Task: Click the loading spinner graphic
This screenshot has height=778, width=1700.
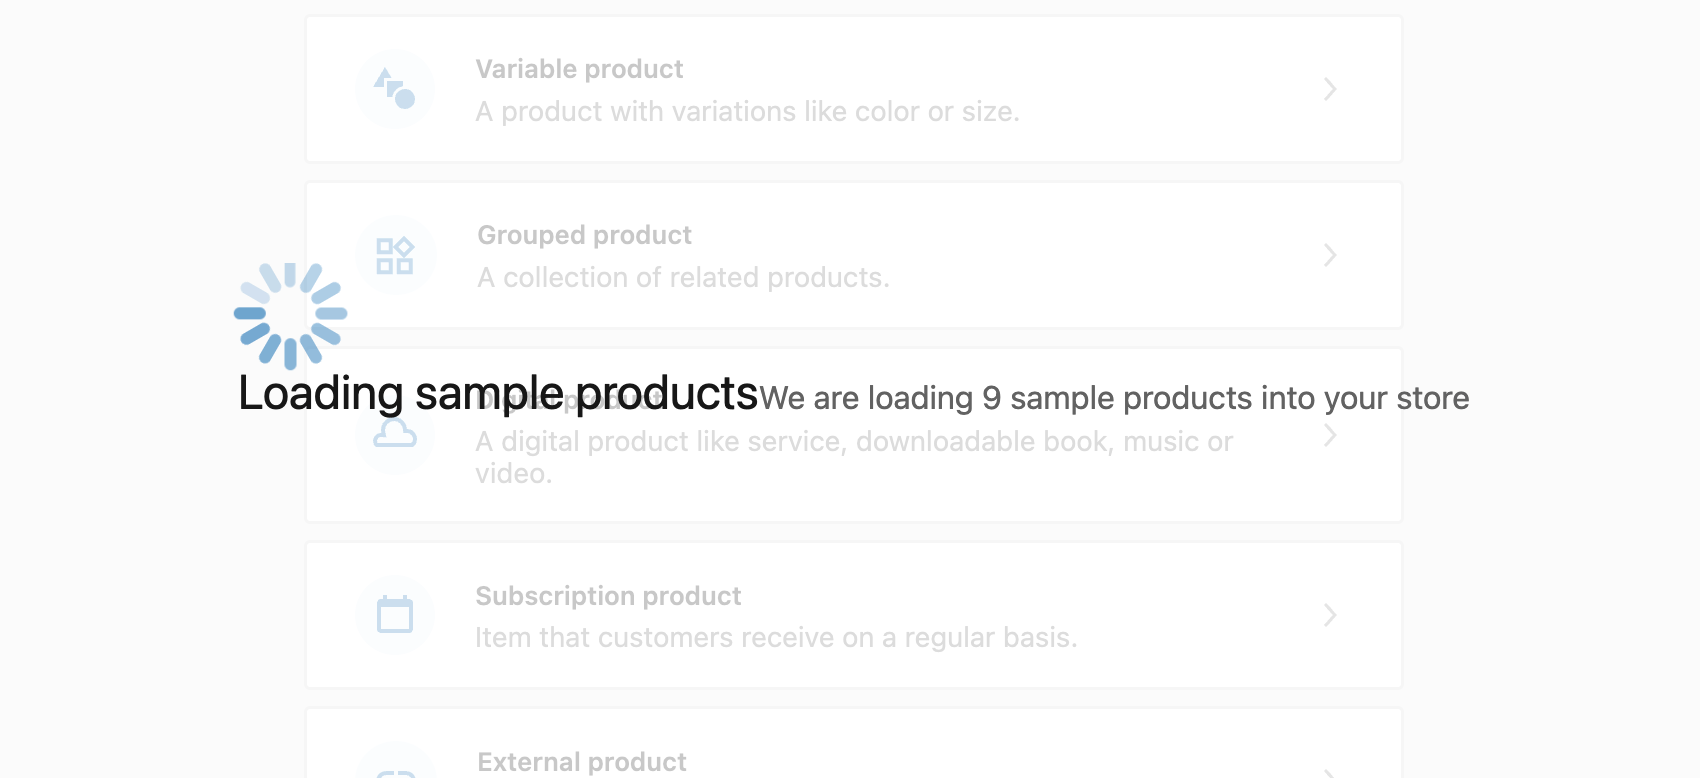Action: pyautogui.click(x=291, y=314)
